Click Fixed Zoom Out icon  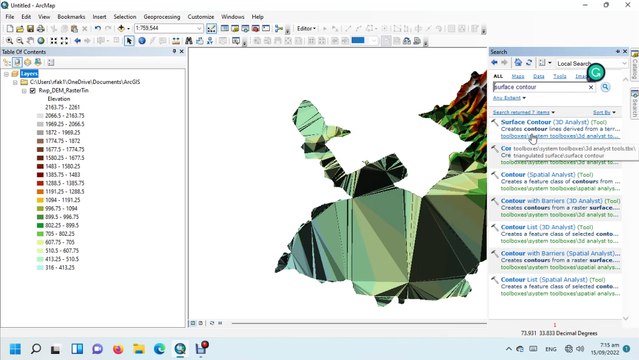(64, 41)
